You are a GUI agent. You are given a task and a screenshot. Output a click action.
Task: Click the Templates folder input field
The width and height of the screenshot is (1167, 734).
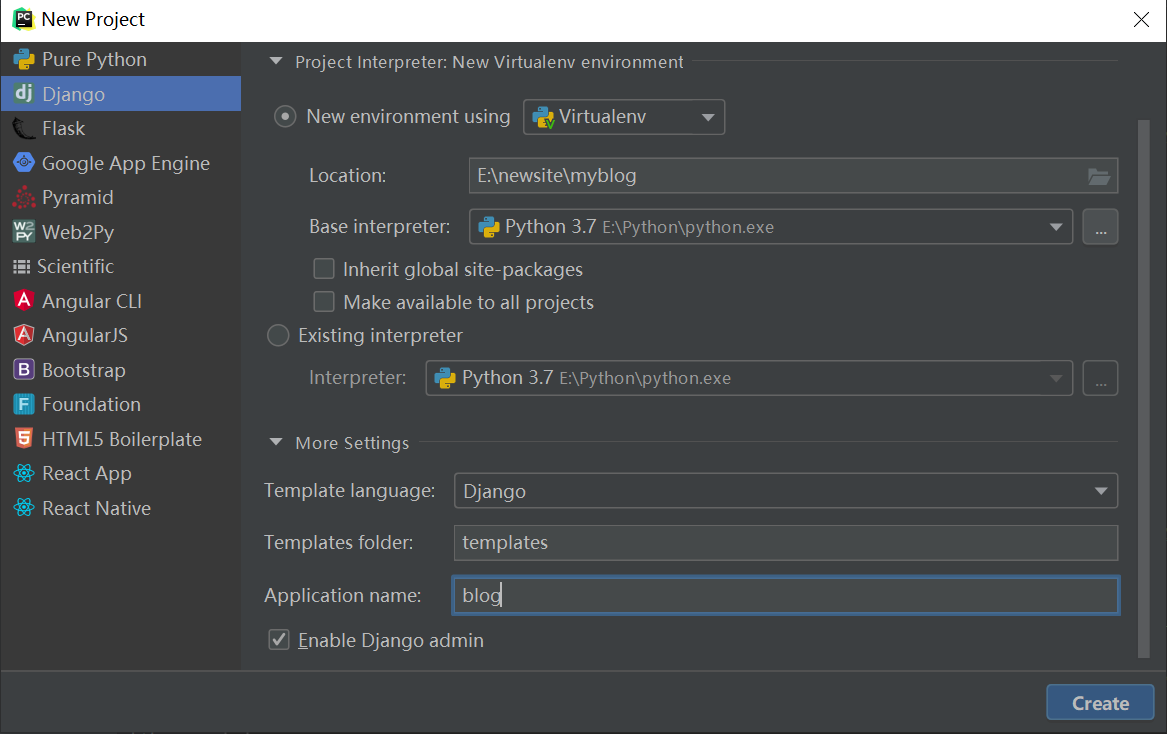(785, 543)
